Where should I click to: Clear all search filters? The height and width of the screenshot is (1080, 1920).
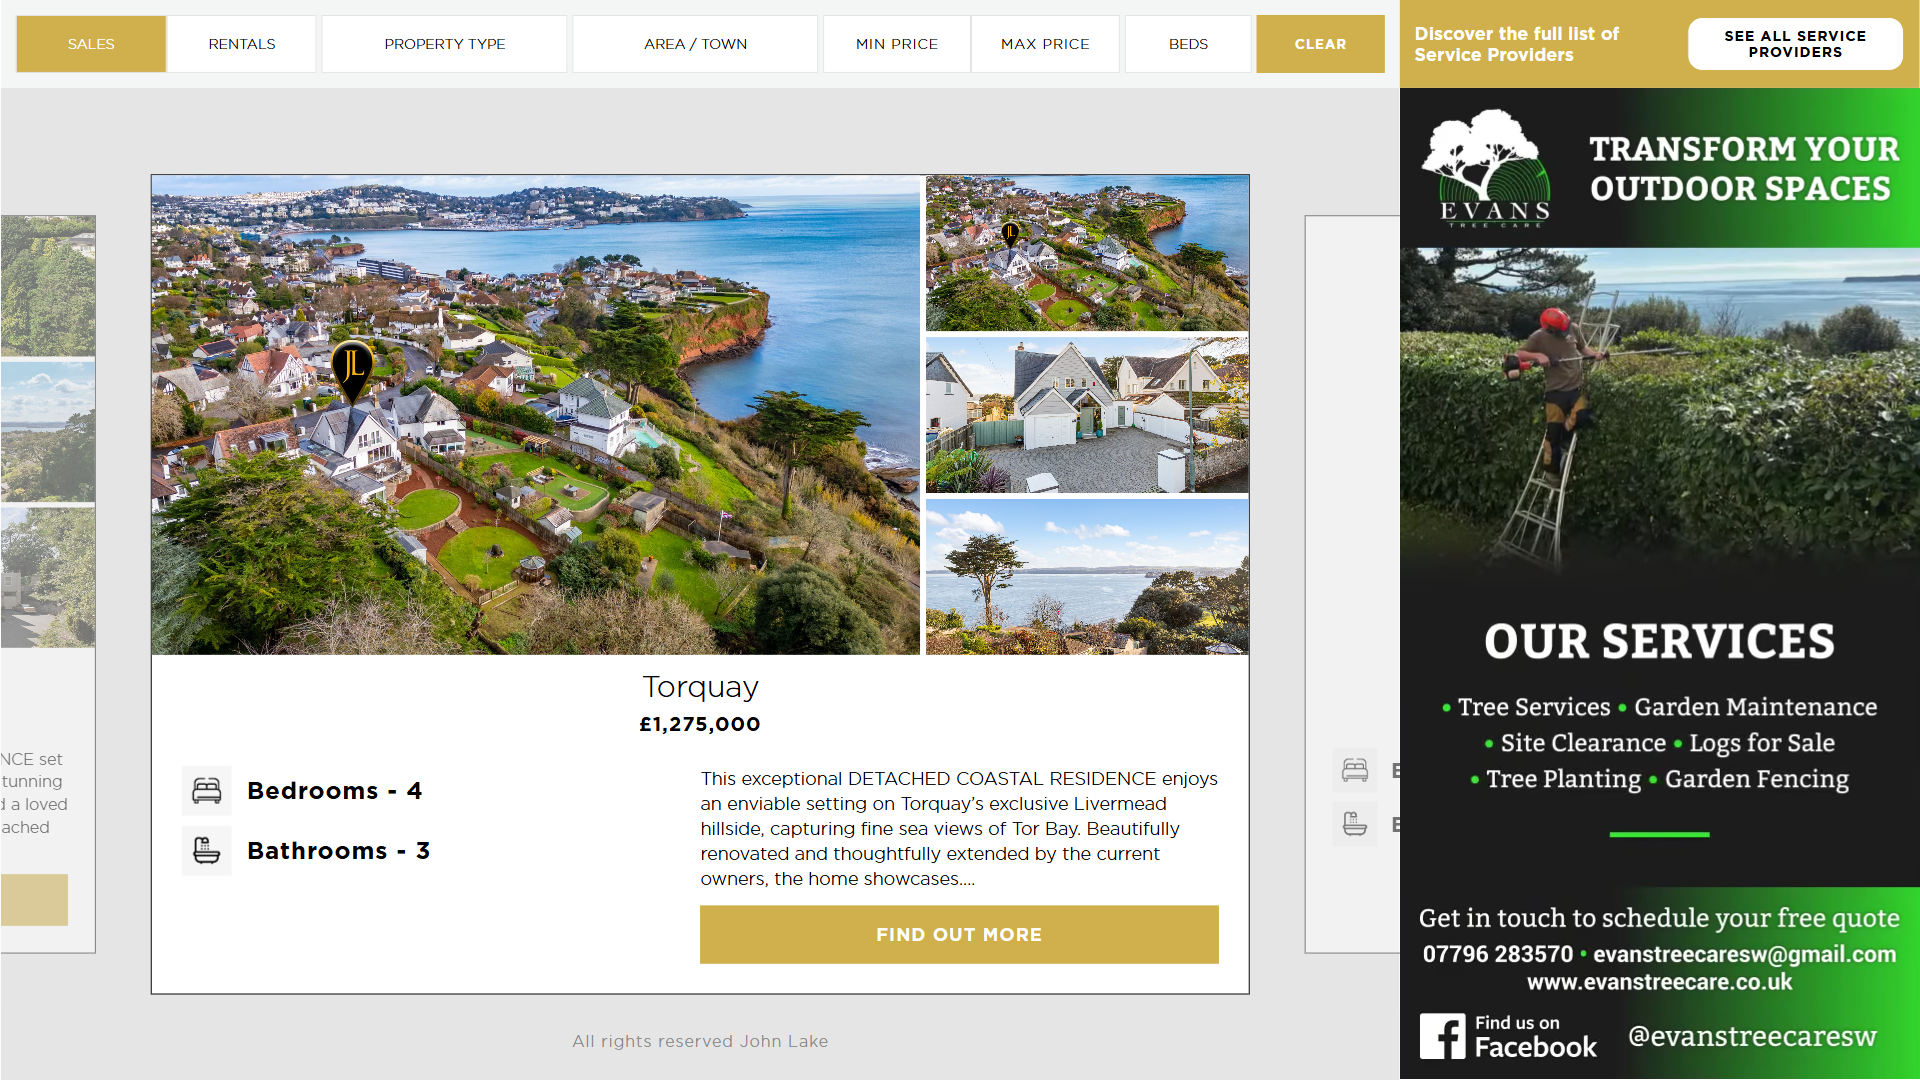tap(1320, 44)
